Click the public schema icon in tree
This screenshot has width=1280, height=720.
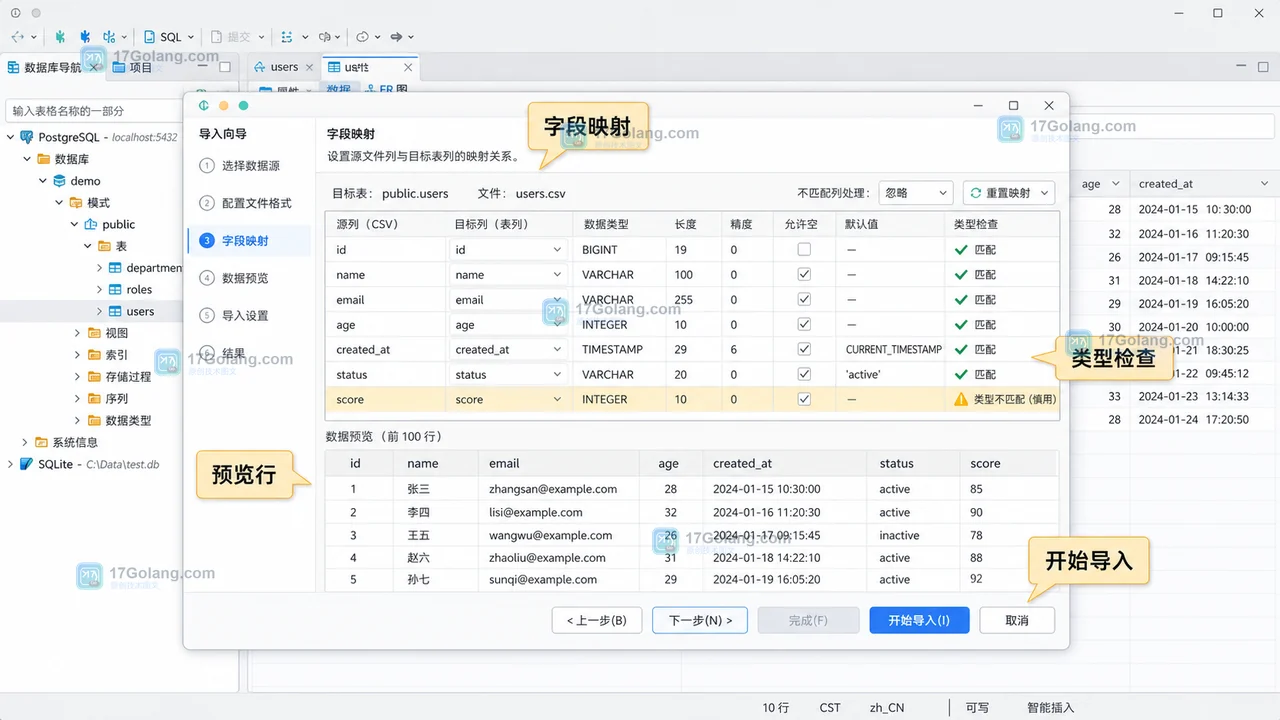coord(91,224)
